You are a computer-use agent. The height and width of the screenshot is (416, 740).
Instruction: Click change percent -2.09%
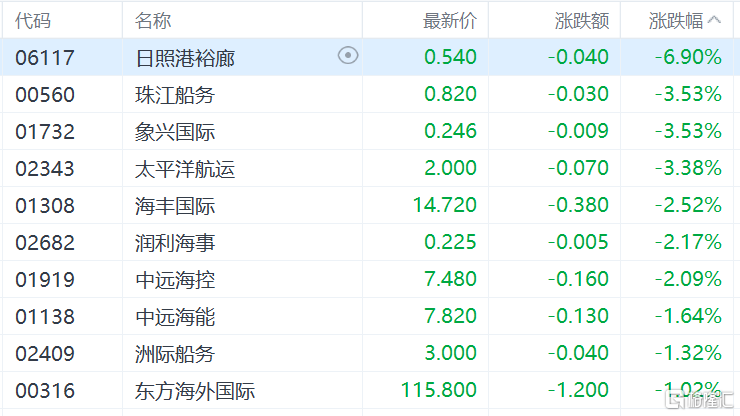pos(688,279)
